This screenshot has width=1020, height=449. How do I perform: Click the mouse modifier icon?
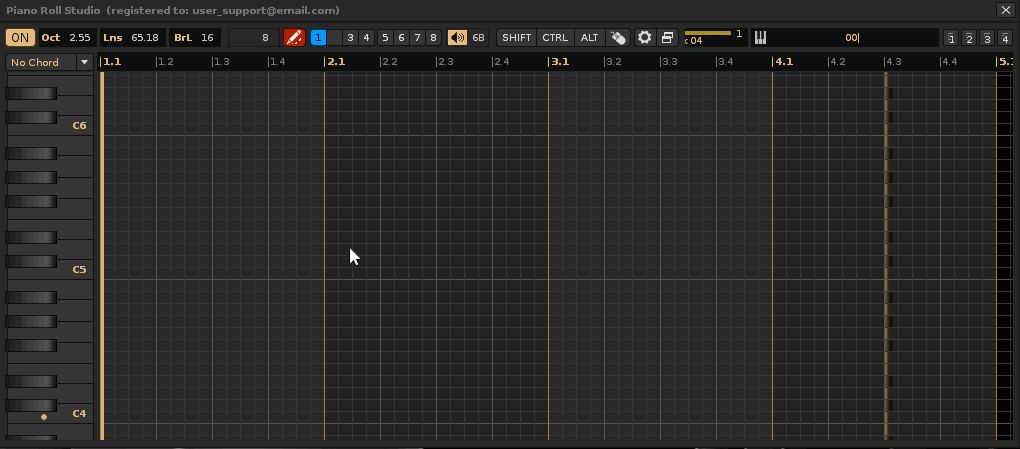point(617,38)
